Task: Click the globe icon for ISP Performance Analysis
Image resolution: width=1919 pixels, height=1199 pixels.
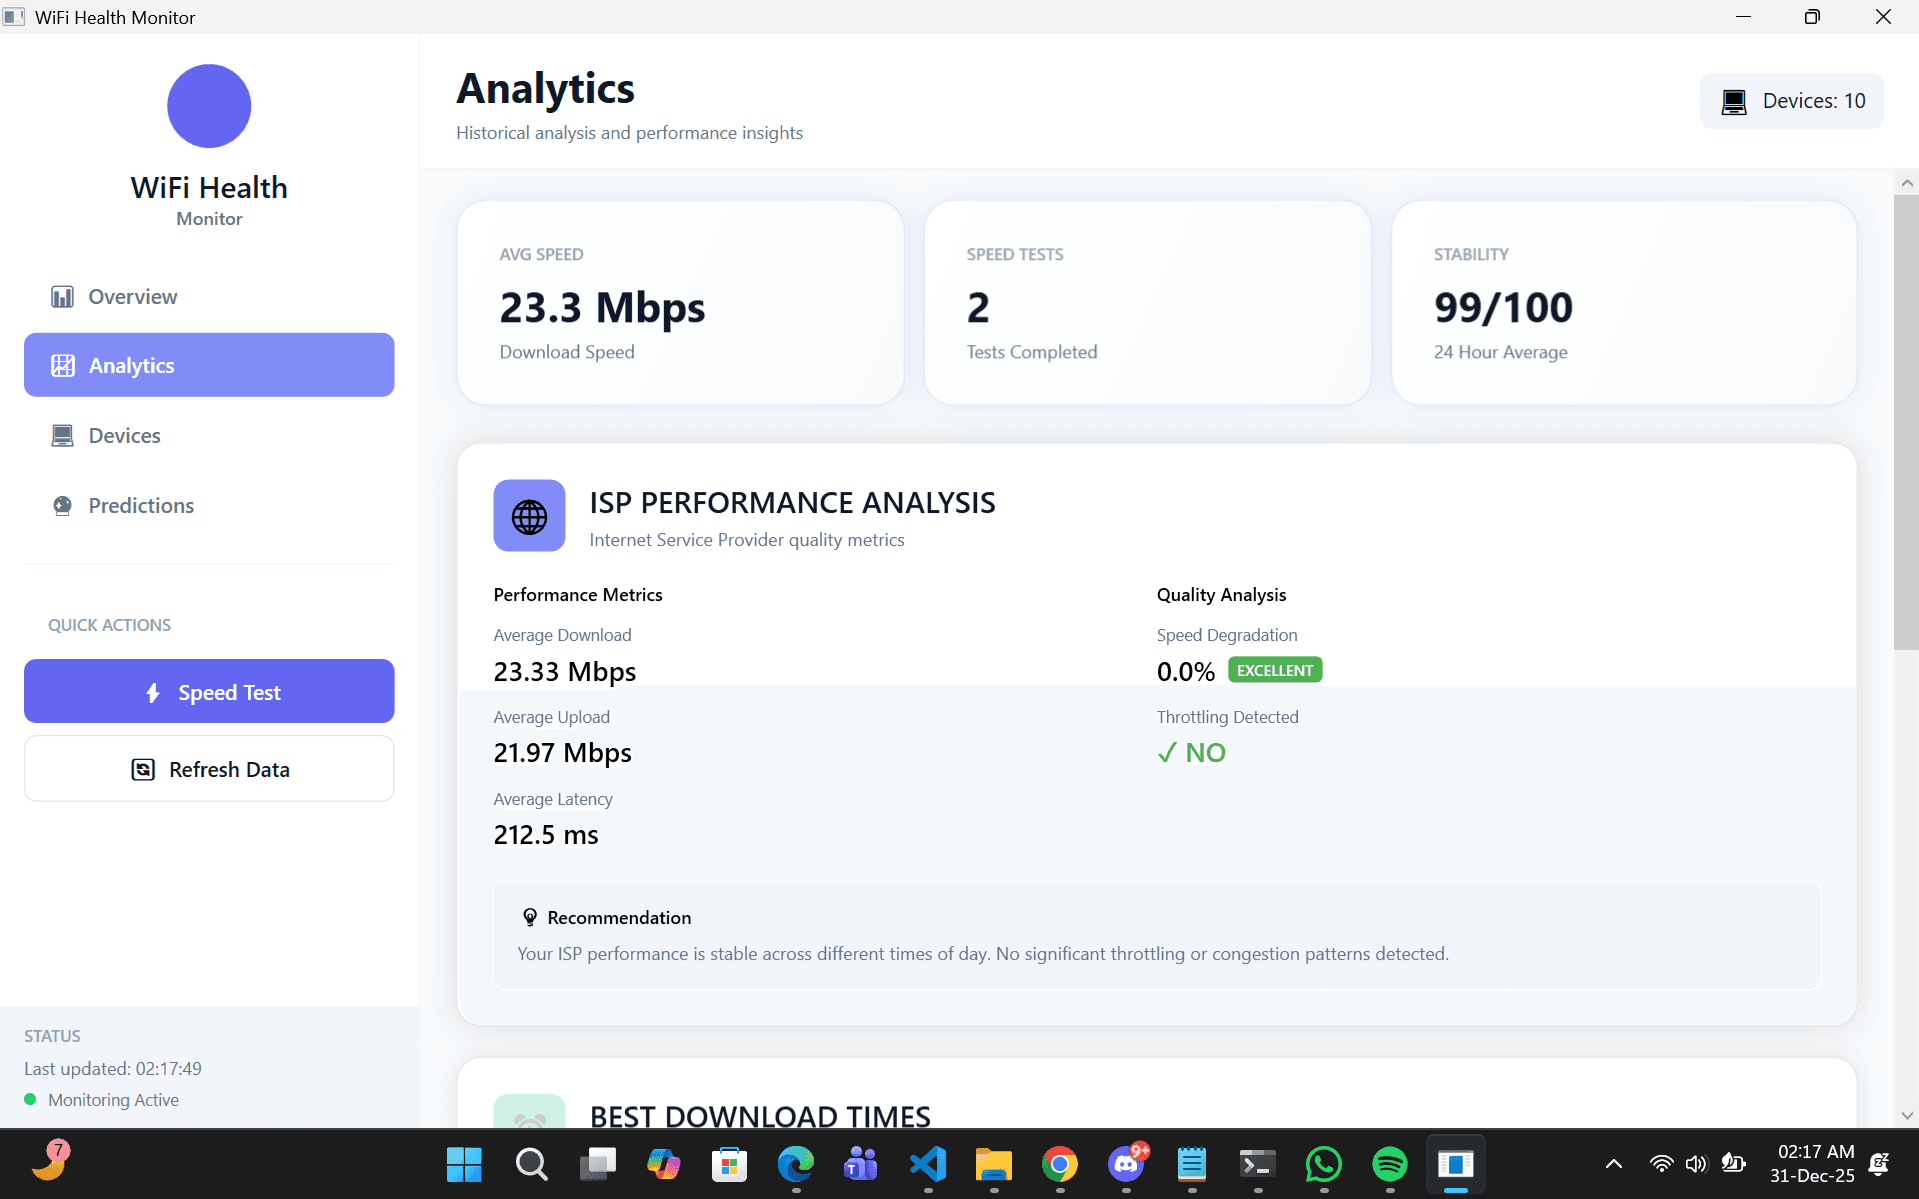Action: click(x=529, y=516)
